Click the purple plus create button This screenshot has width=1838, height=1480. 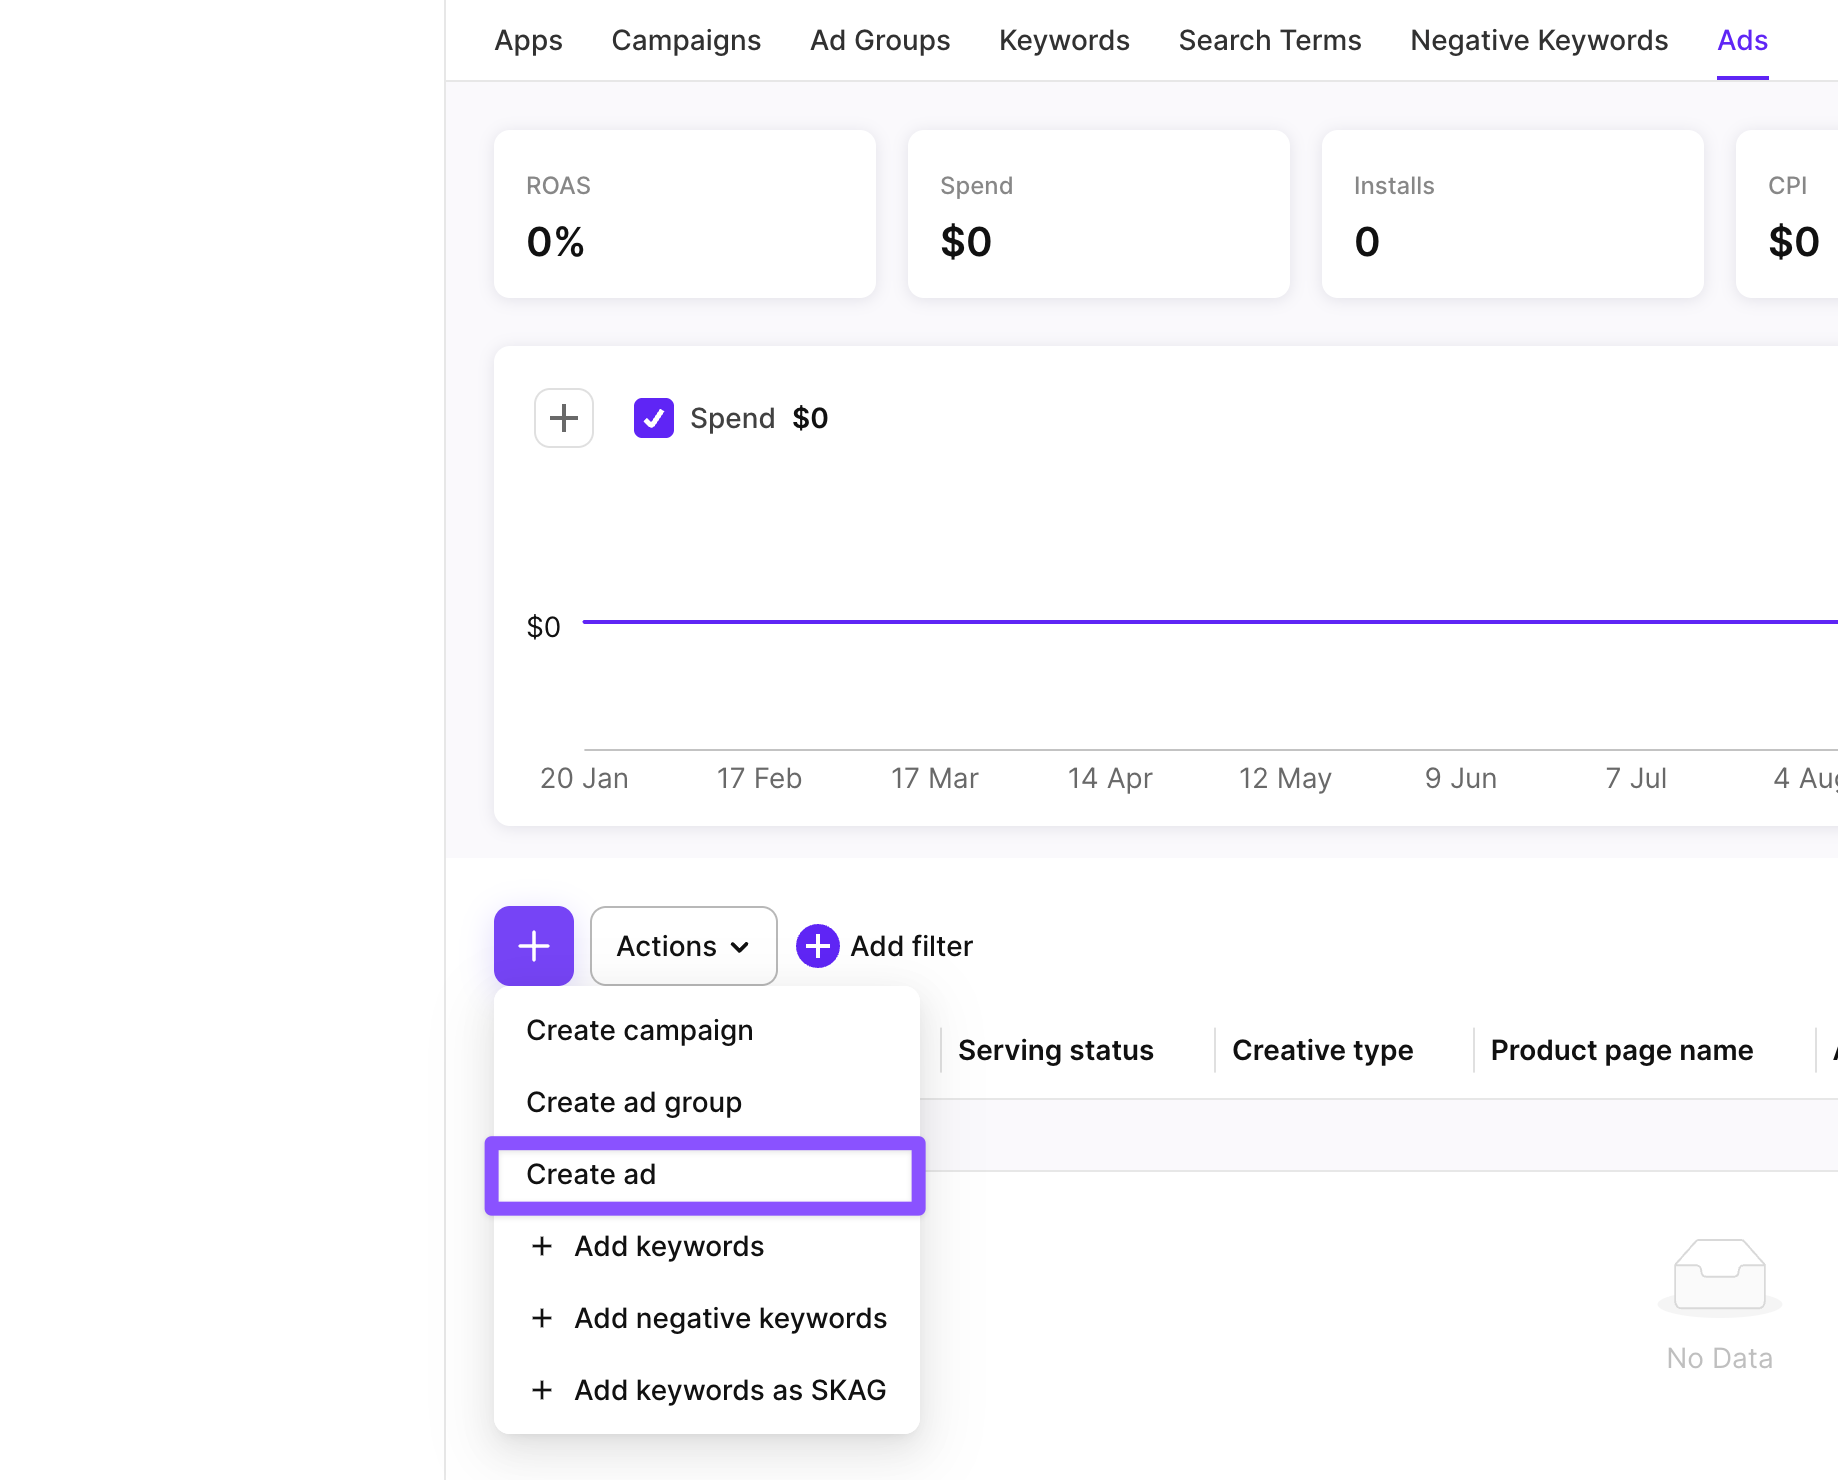[533, 946]
